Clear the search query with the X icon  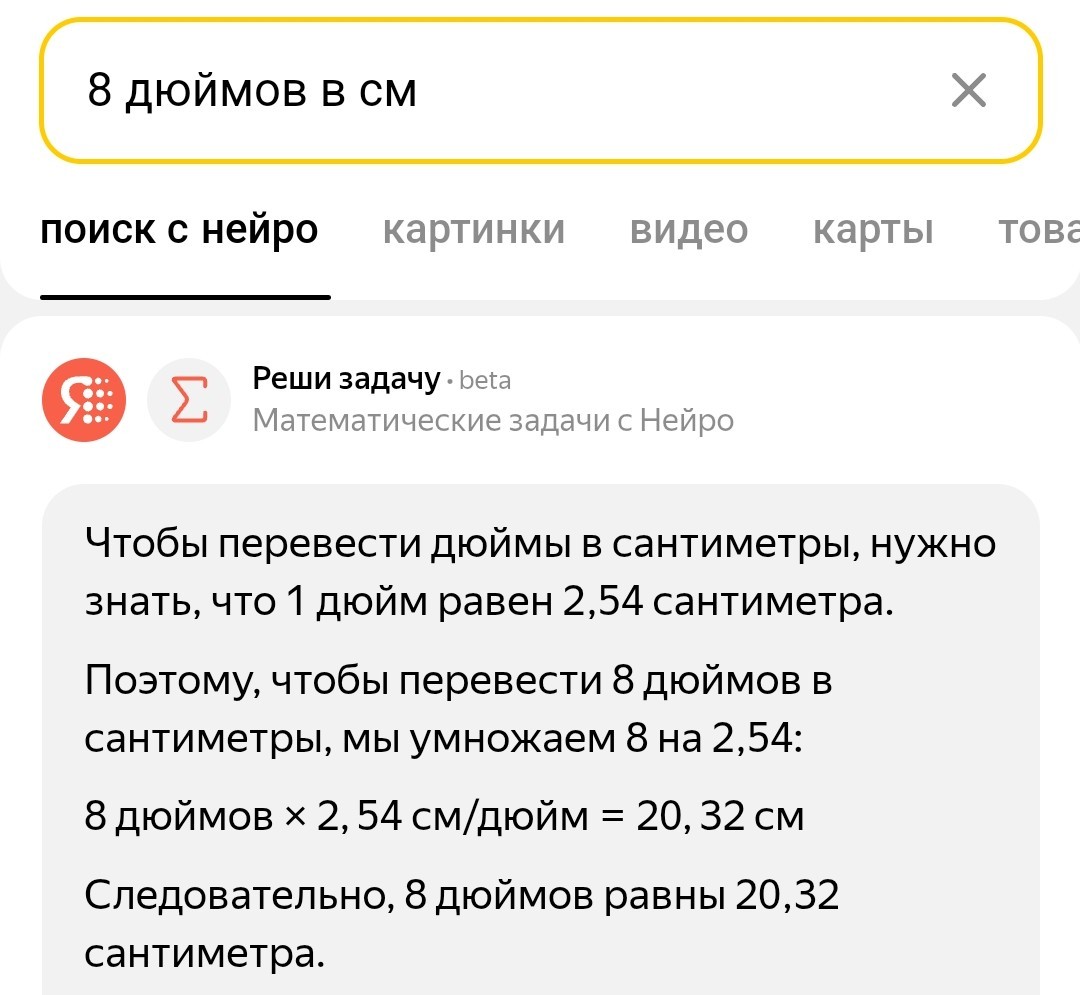968,90
